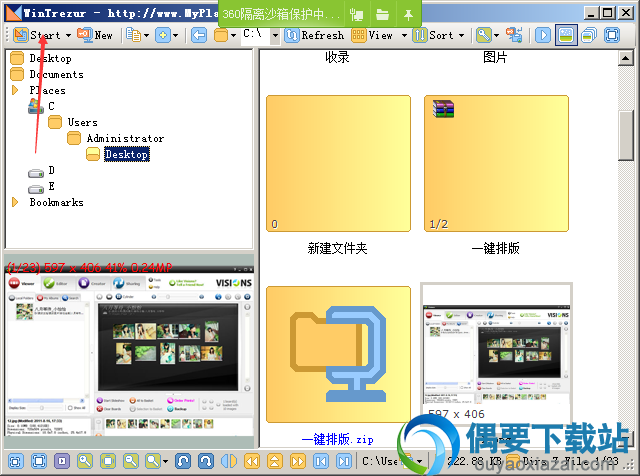This screenshot has width=640, height=476.
Task: Click the vertical scrollbar thumb
Action: click(625, 136)
